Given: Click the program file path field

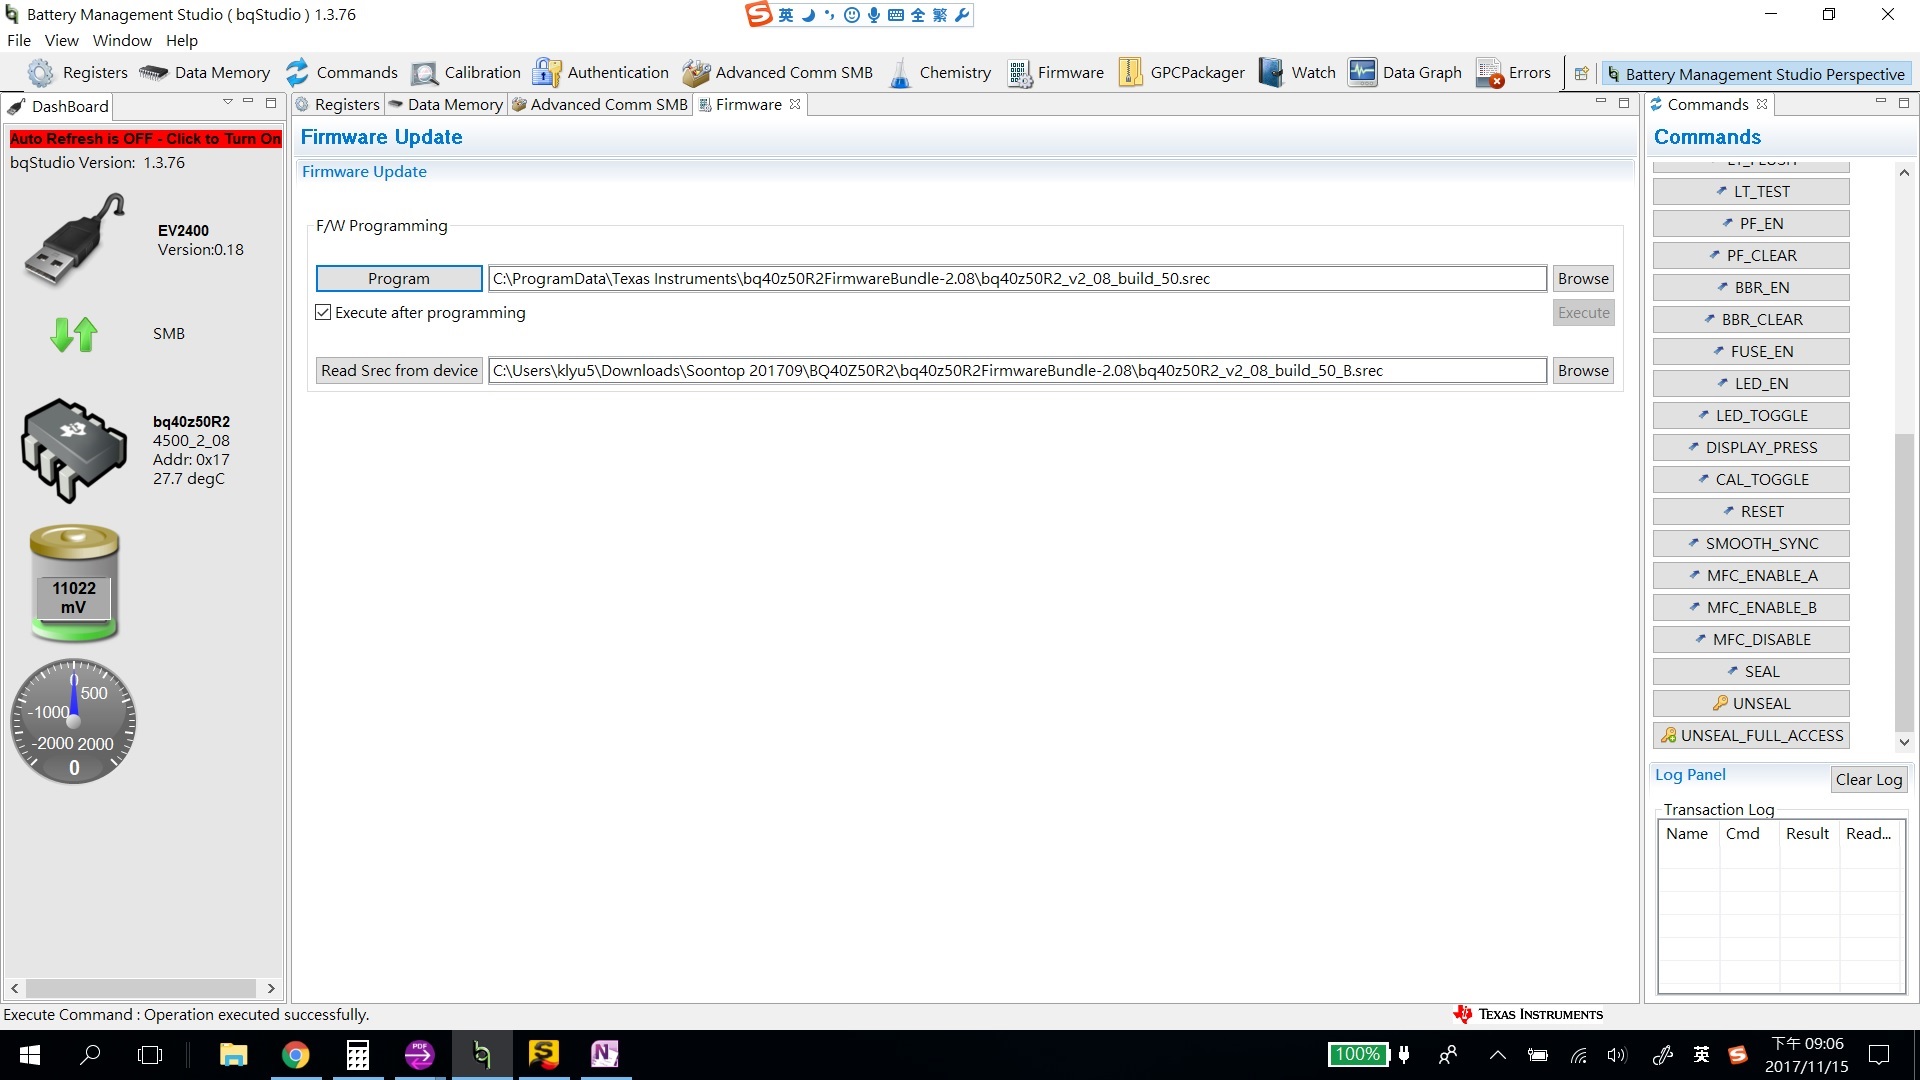Looking at the screenshot, I should point(1017,279).
